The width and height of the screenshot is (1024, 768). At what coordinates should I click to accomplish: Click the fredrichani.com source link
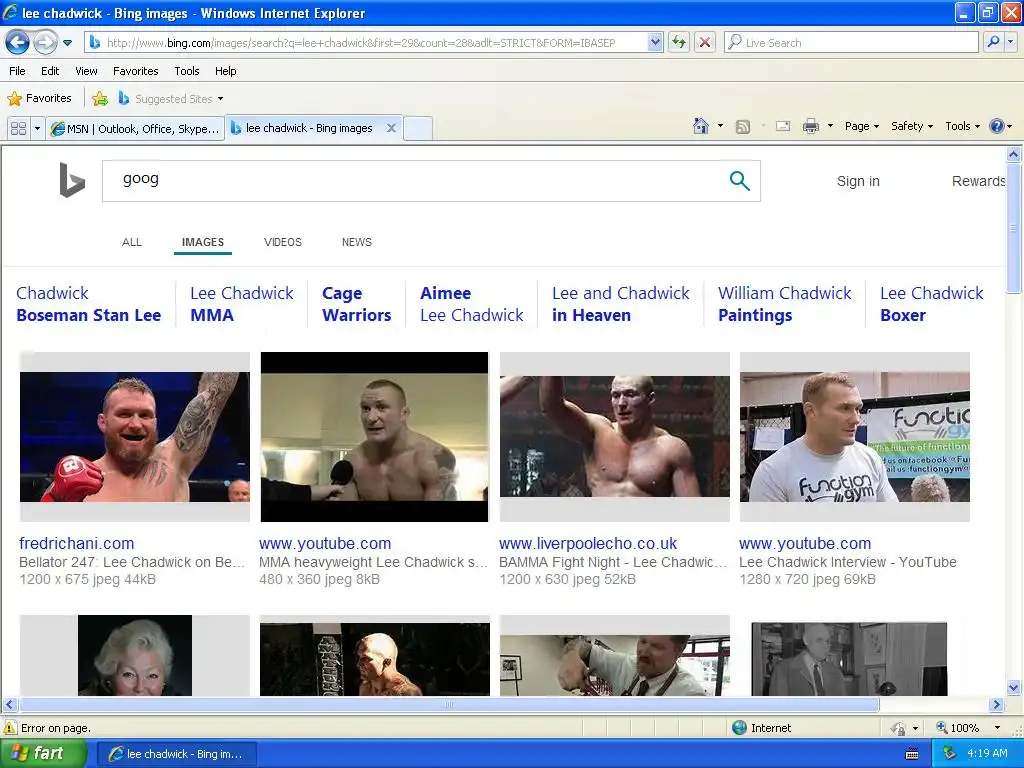pyautogui.click(x=76, y=543)
